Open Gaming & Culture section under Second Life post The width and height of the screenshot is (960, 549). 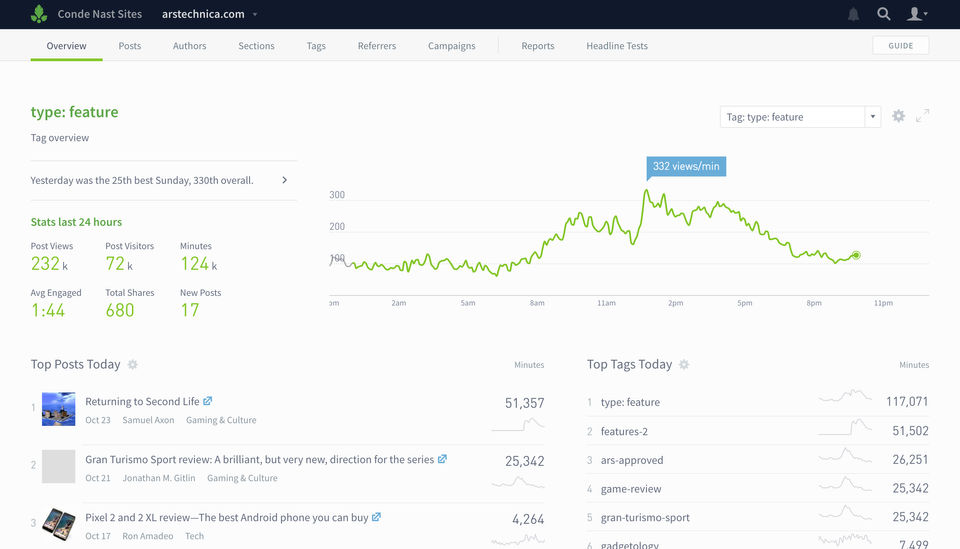point(221,420)
